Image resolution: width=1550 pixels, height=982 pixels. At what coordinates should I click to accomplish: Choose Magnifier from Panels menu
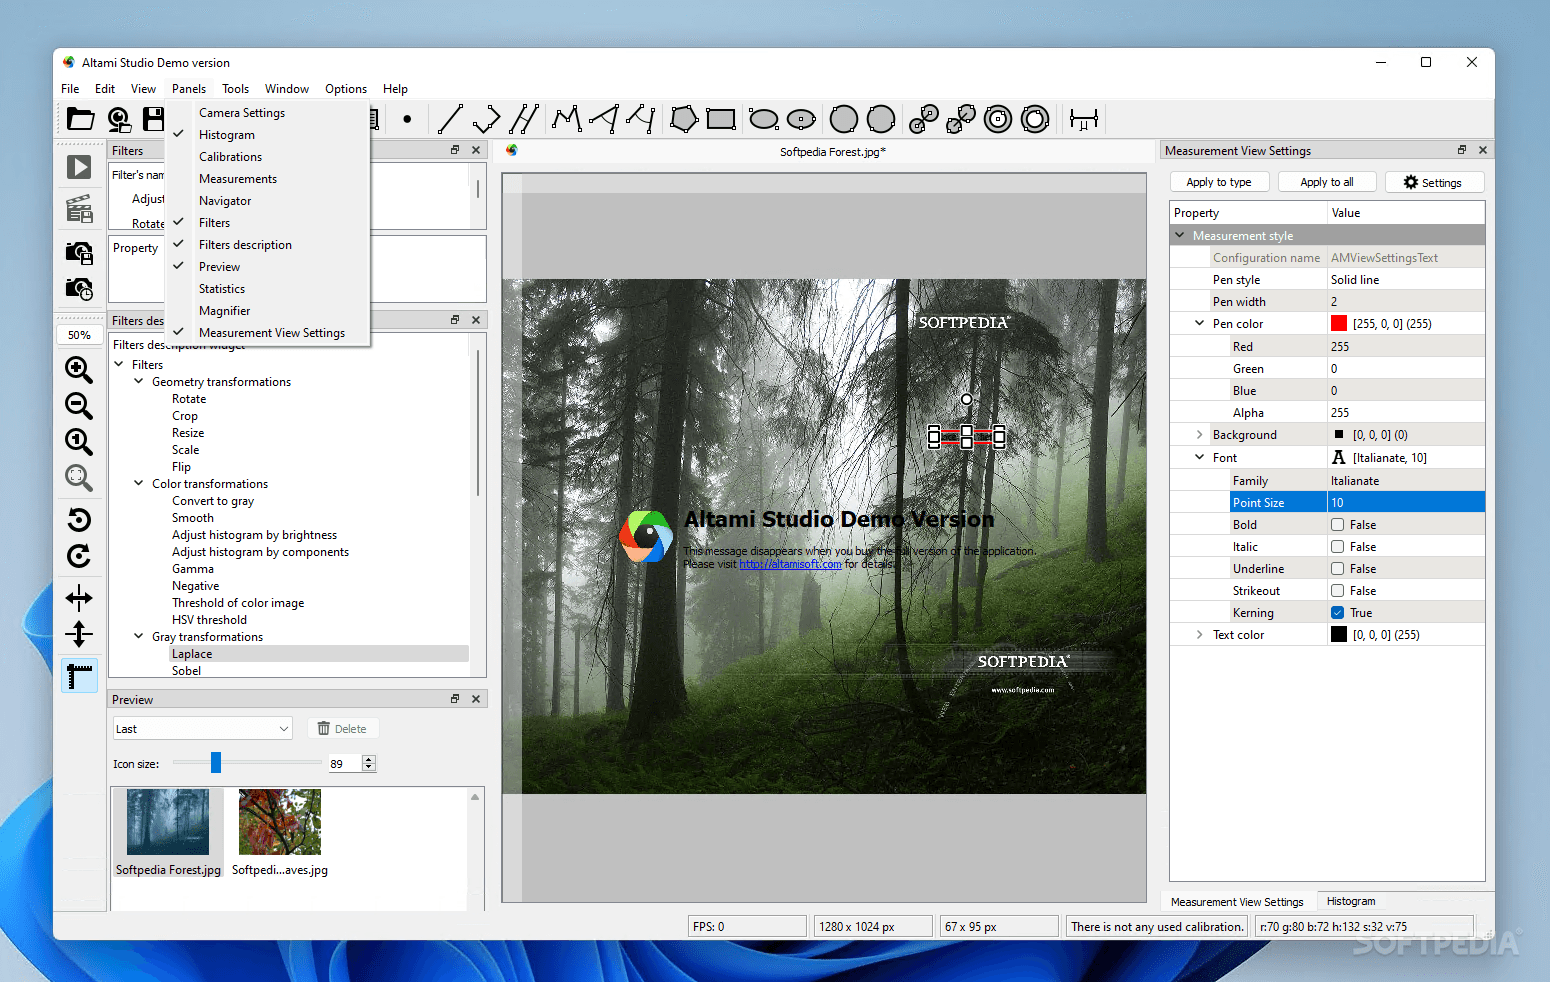tap(268, 311)
